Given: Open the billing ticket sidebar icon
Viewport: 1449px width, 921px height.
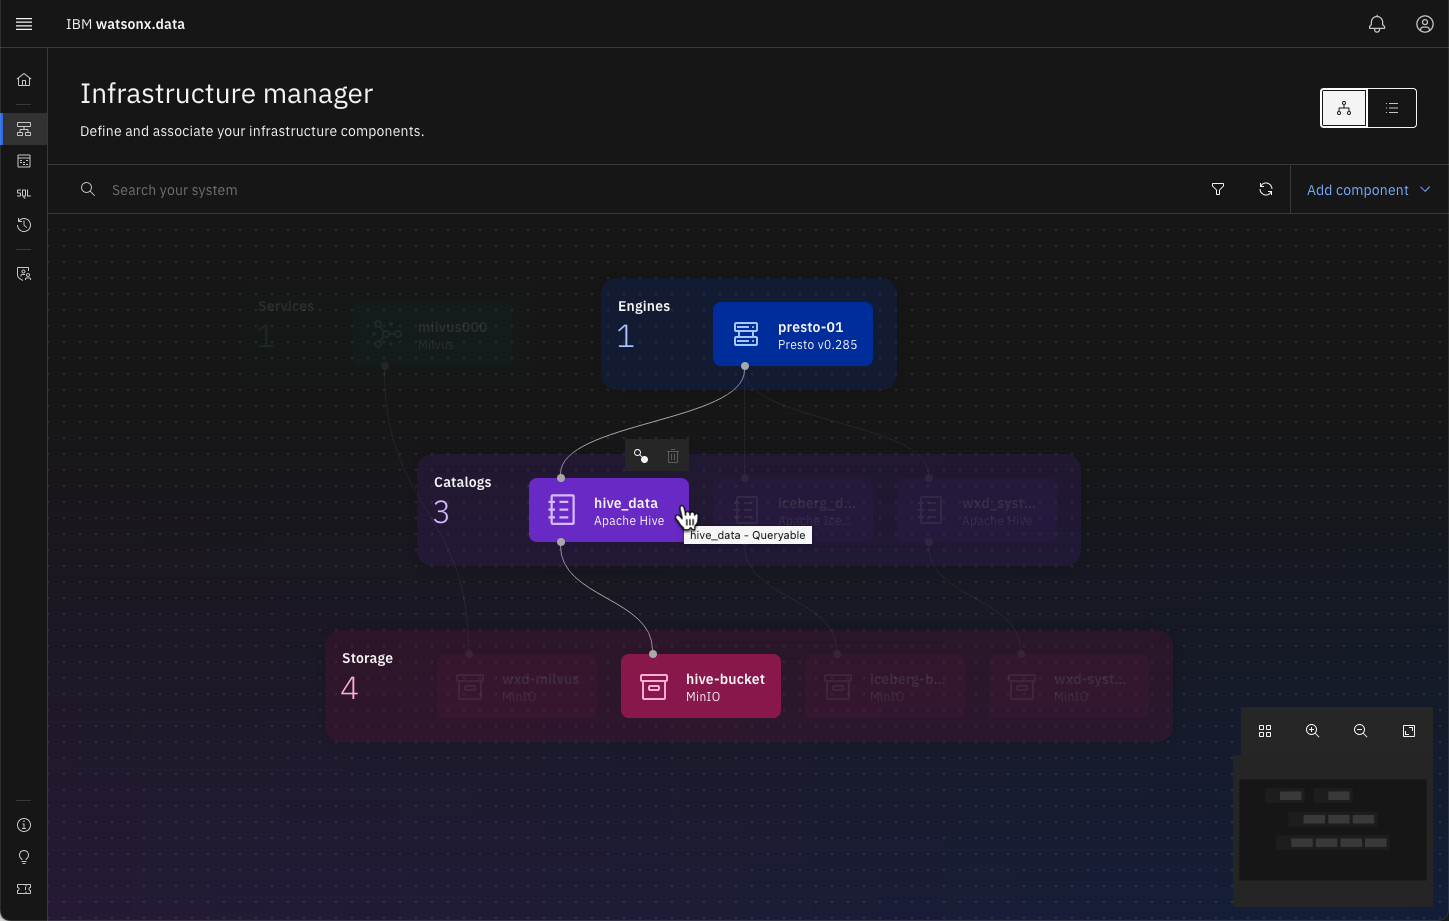Looking at the screenshot, I should coord(24,889).
